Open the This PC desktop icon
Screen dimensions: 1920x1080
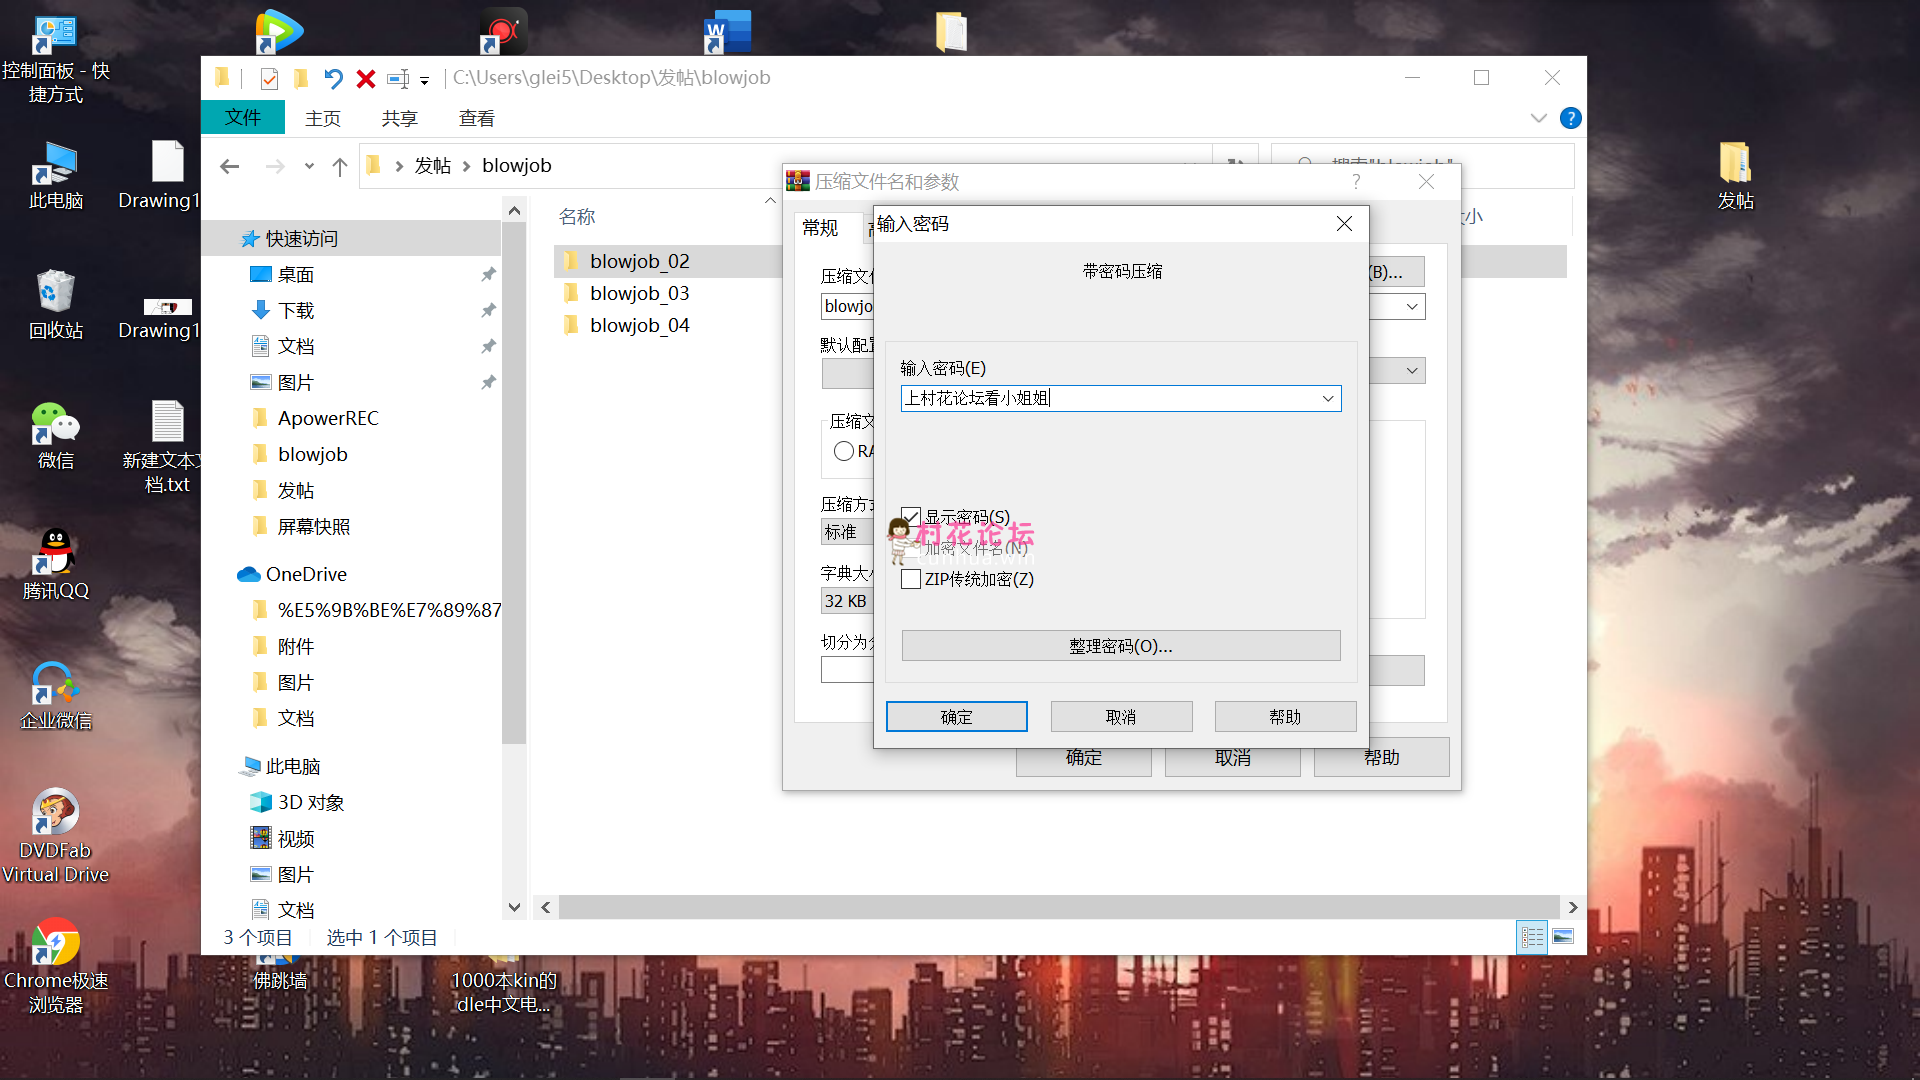[55, 175]
